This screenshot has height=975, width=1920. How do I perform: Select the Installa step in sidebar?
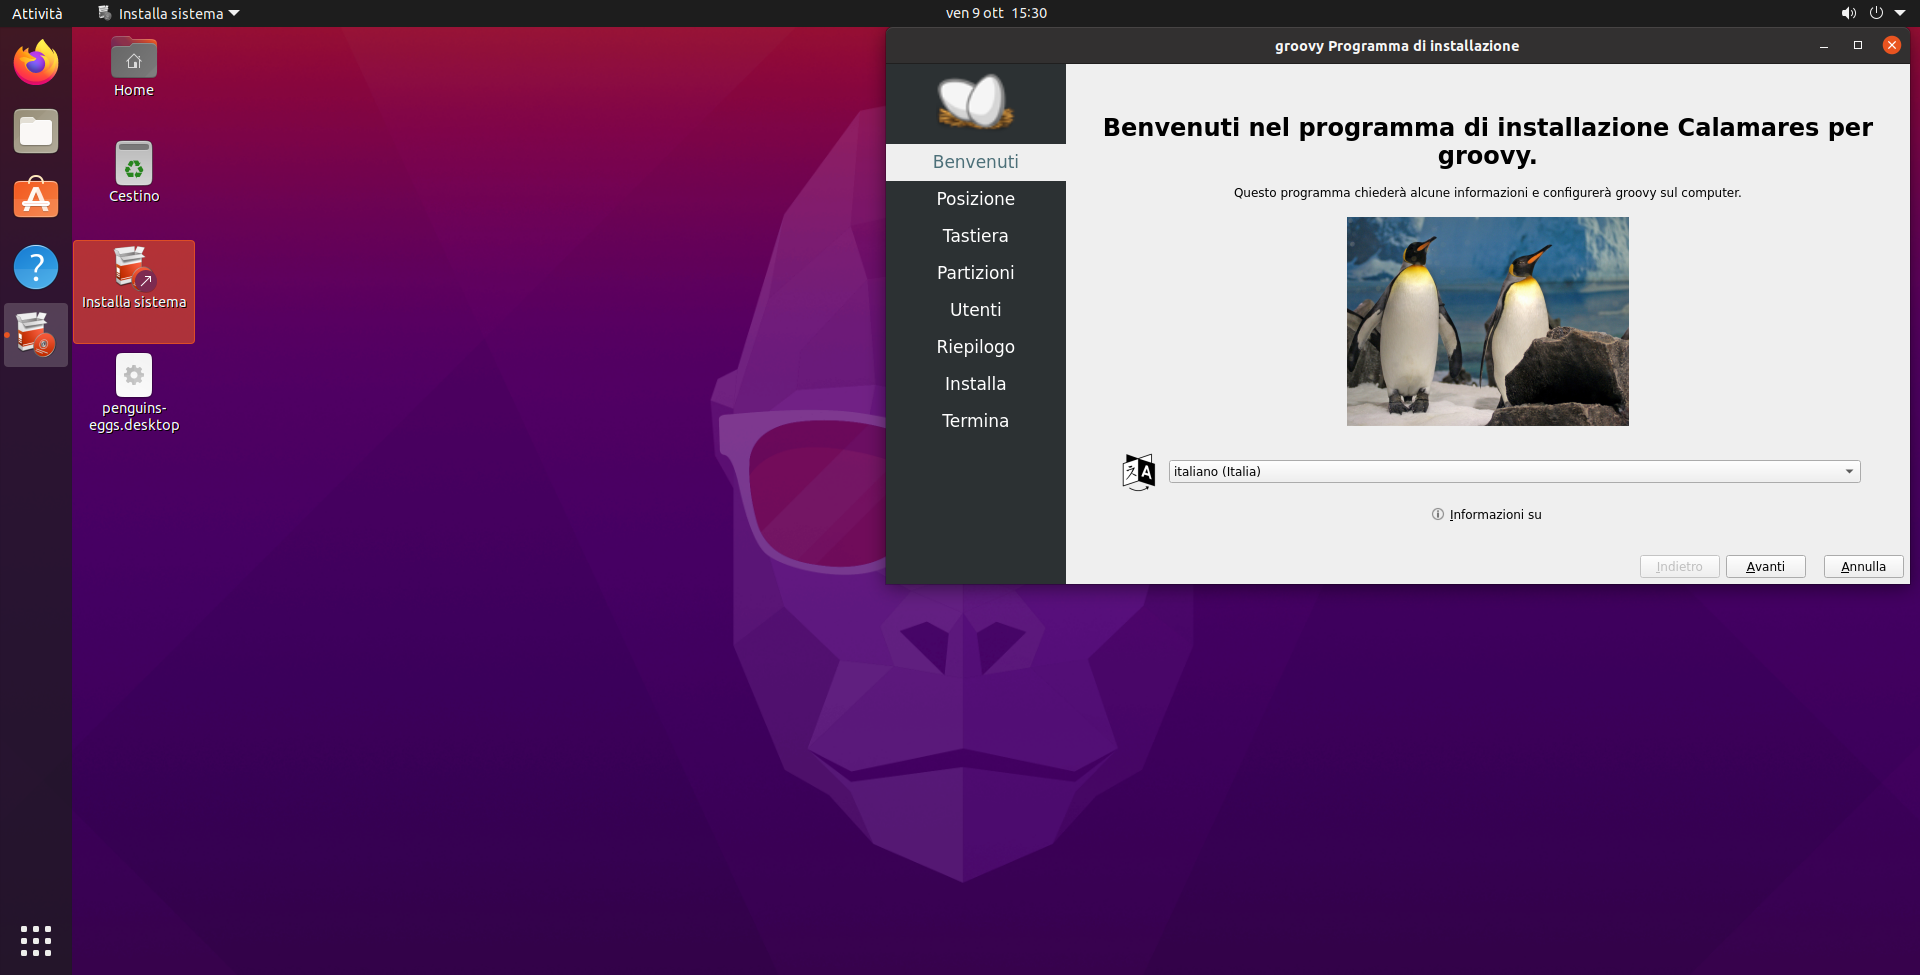[x=975, y=384]
